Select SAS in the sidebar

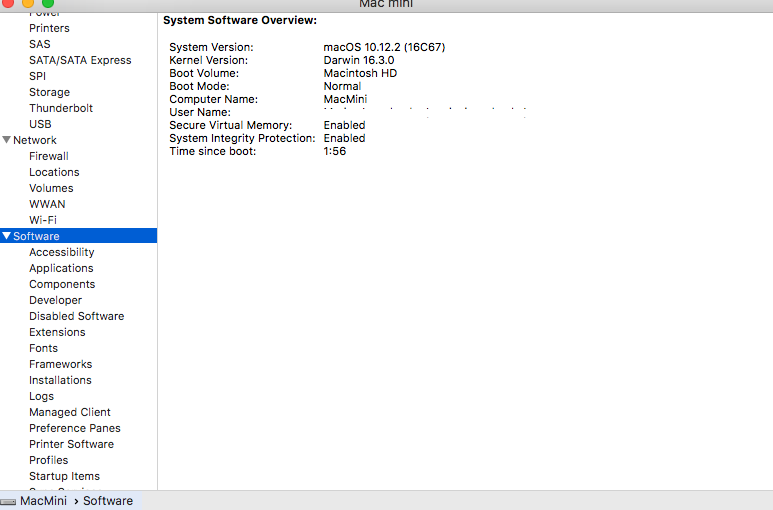coord(39,44)
